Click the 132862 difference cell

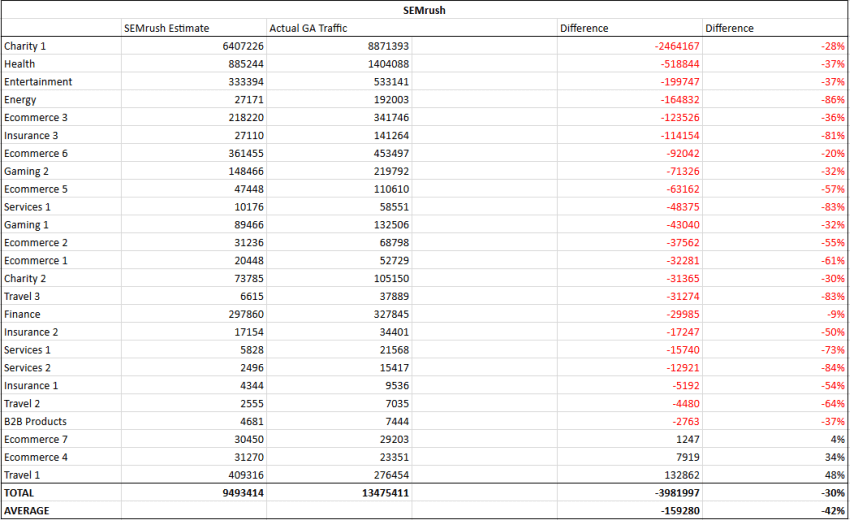[x=629, y=476]
